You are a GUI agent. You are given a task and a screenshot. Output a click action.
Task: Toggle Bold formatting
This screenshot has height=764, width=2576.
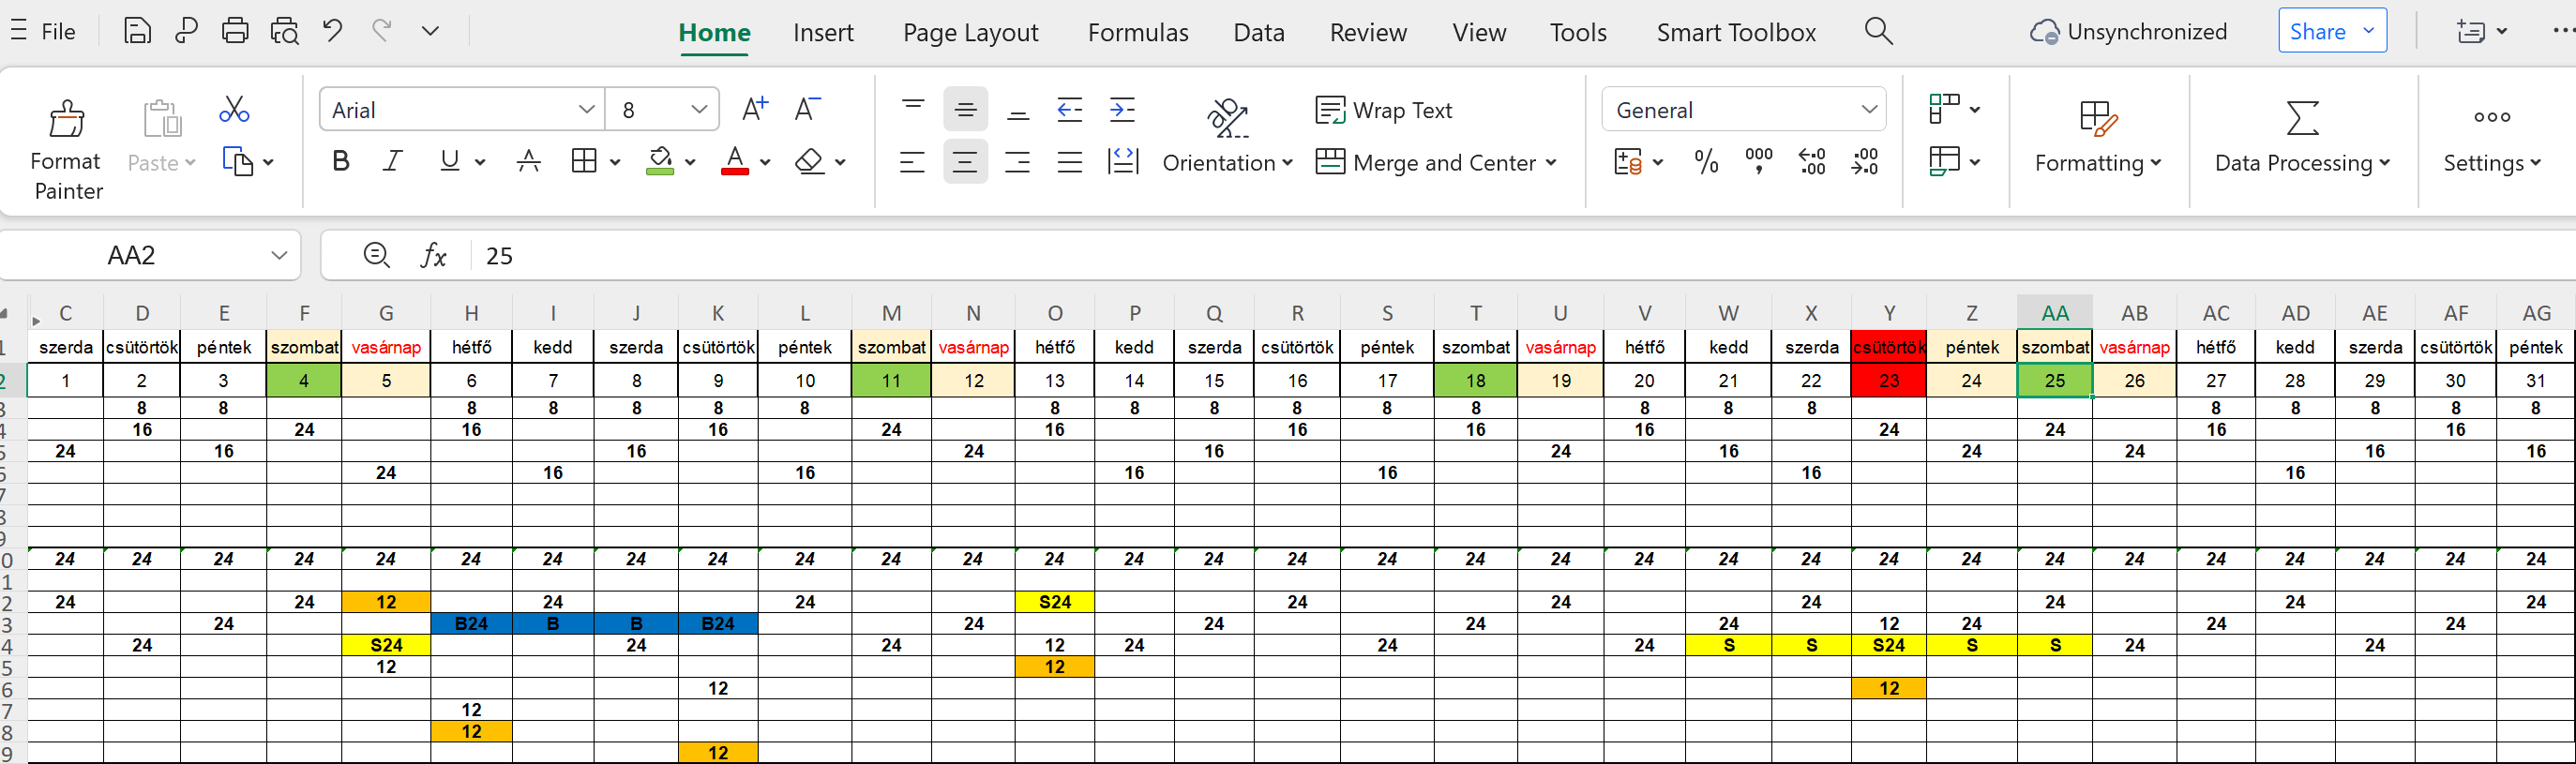(341, 161)
